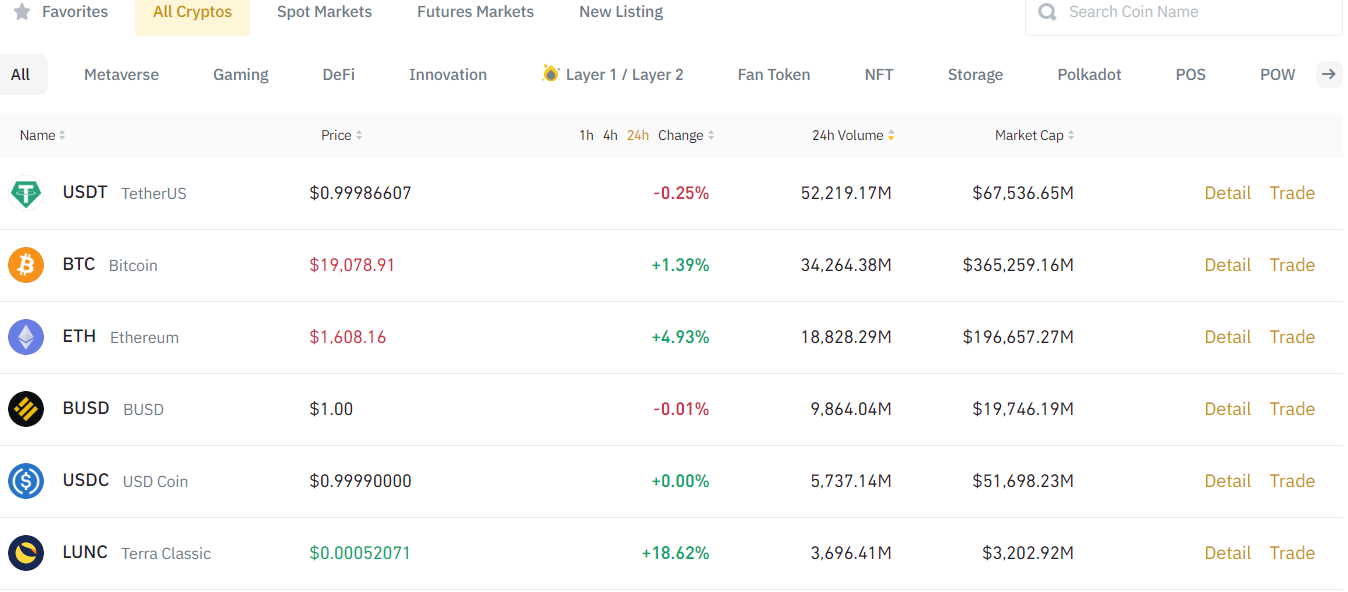Sort coins by 24h Volume

[x=852, y=136]
